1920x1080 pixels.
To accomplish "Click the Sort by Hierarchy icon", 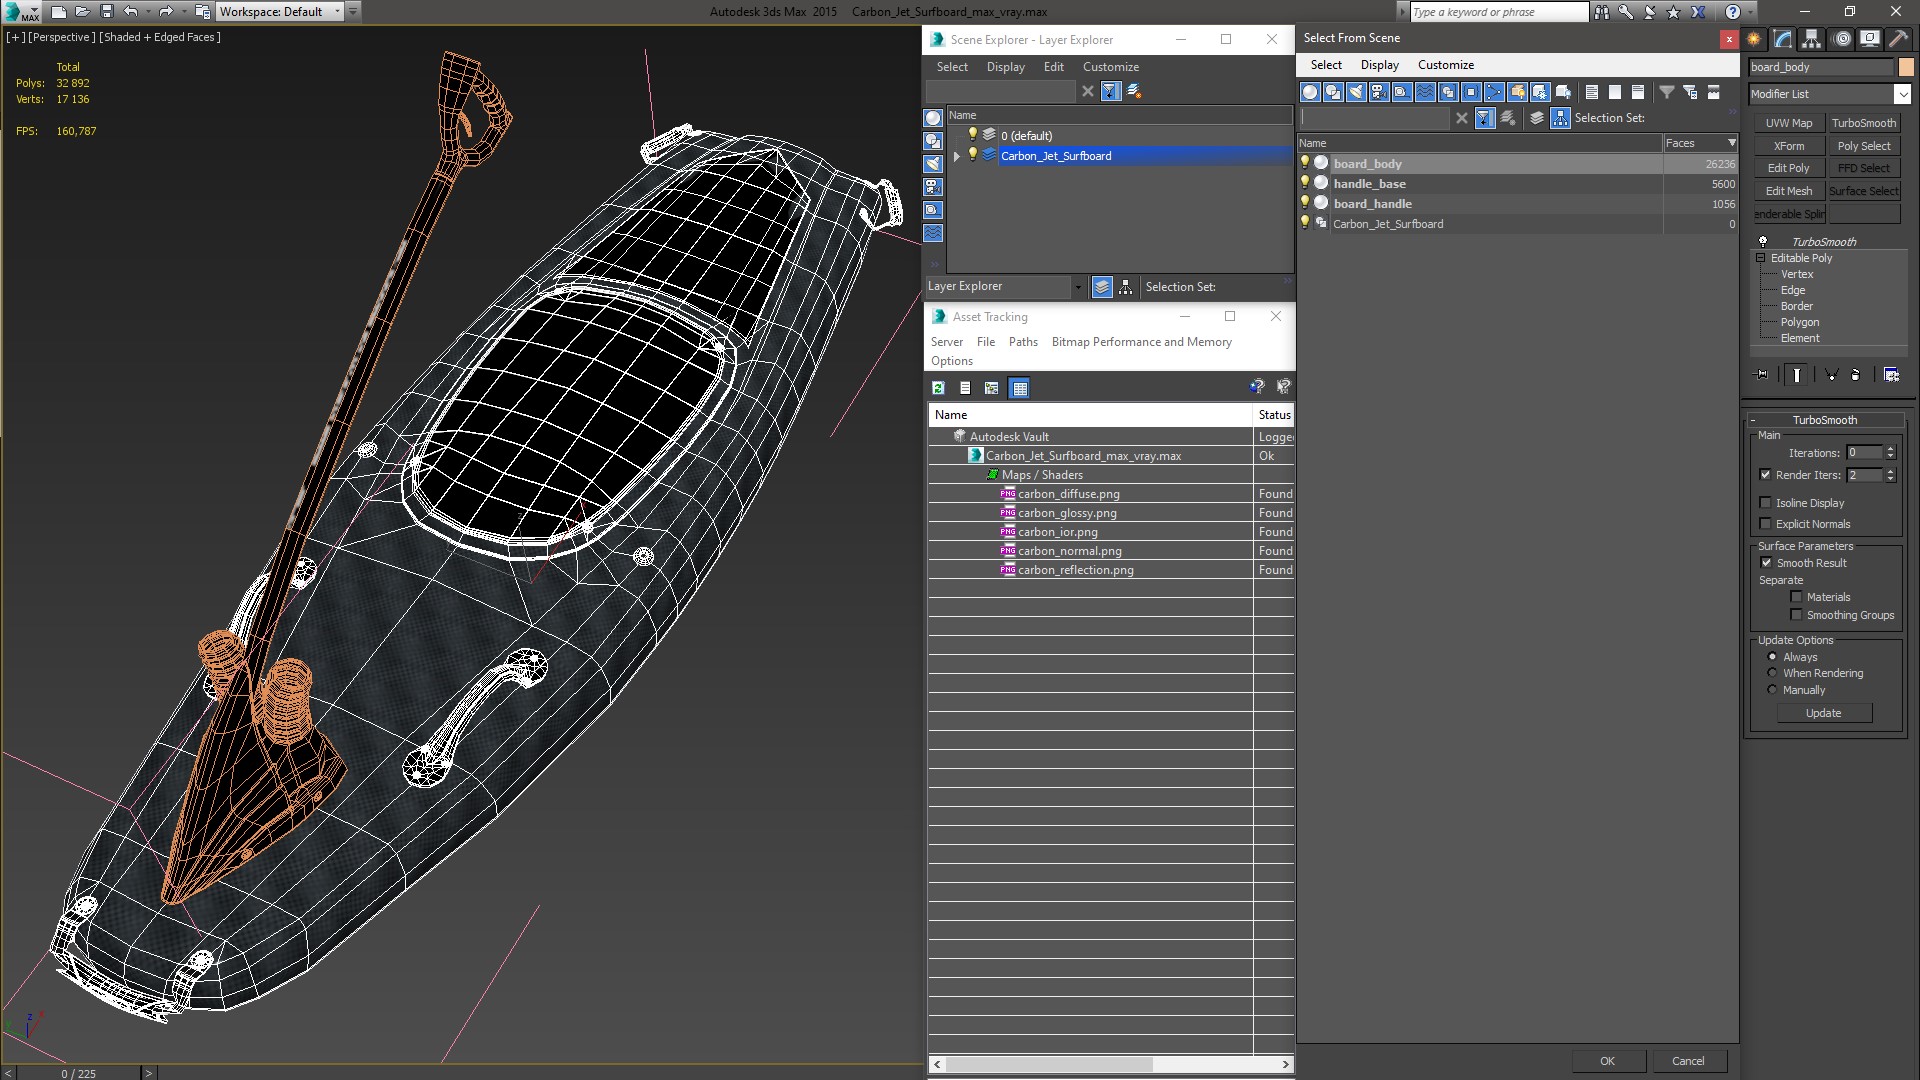I will tap(1560, 118).
